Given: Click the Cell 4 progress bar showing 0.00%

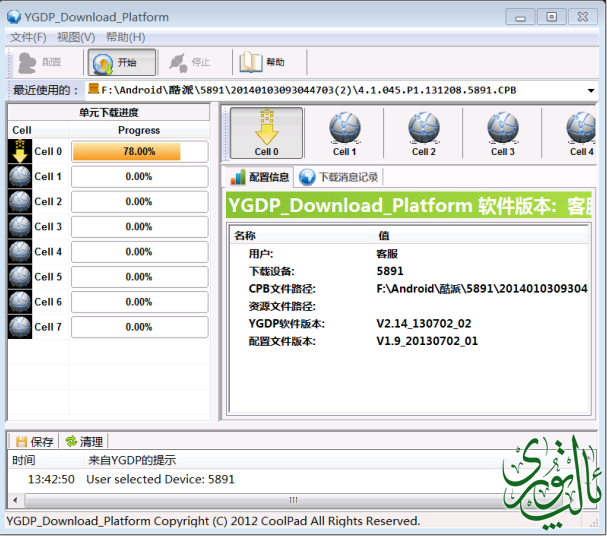Looking at the screenshot, I should click(x=140, y=252).
